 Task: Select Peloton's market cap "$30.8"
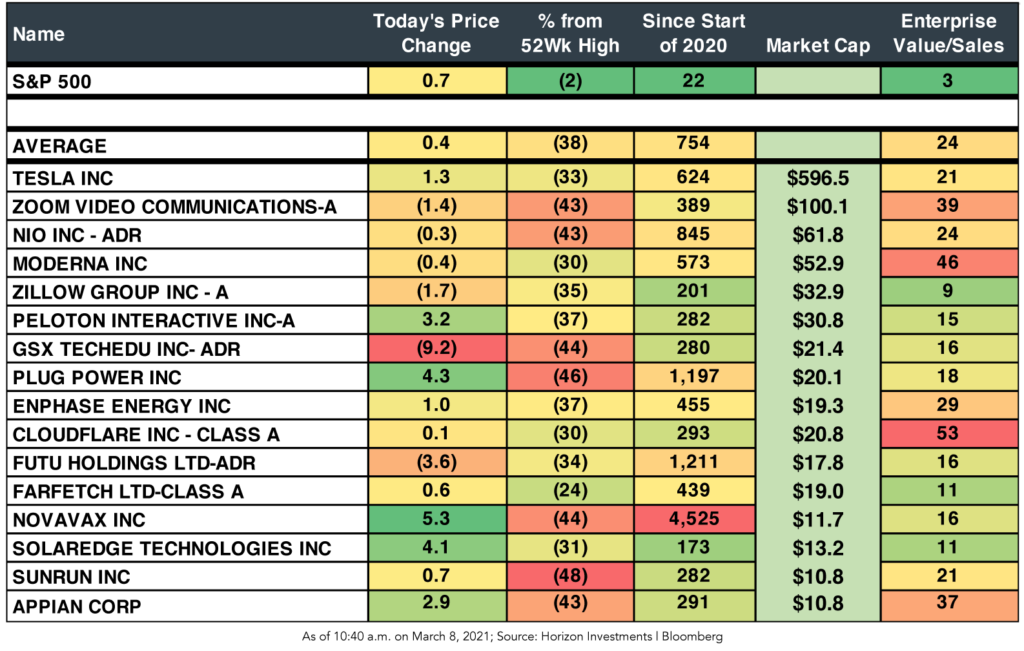tap(818, 321)
